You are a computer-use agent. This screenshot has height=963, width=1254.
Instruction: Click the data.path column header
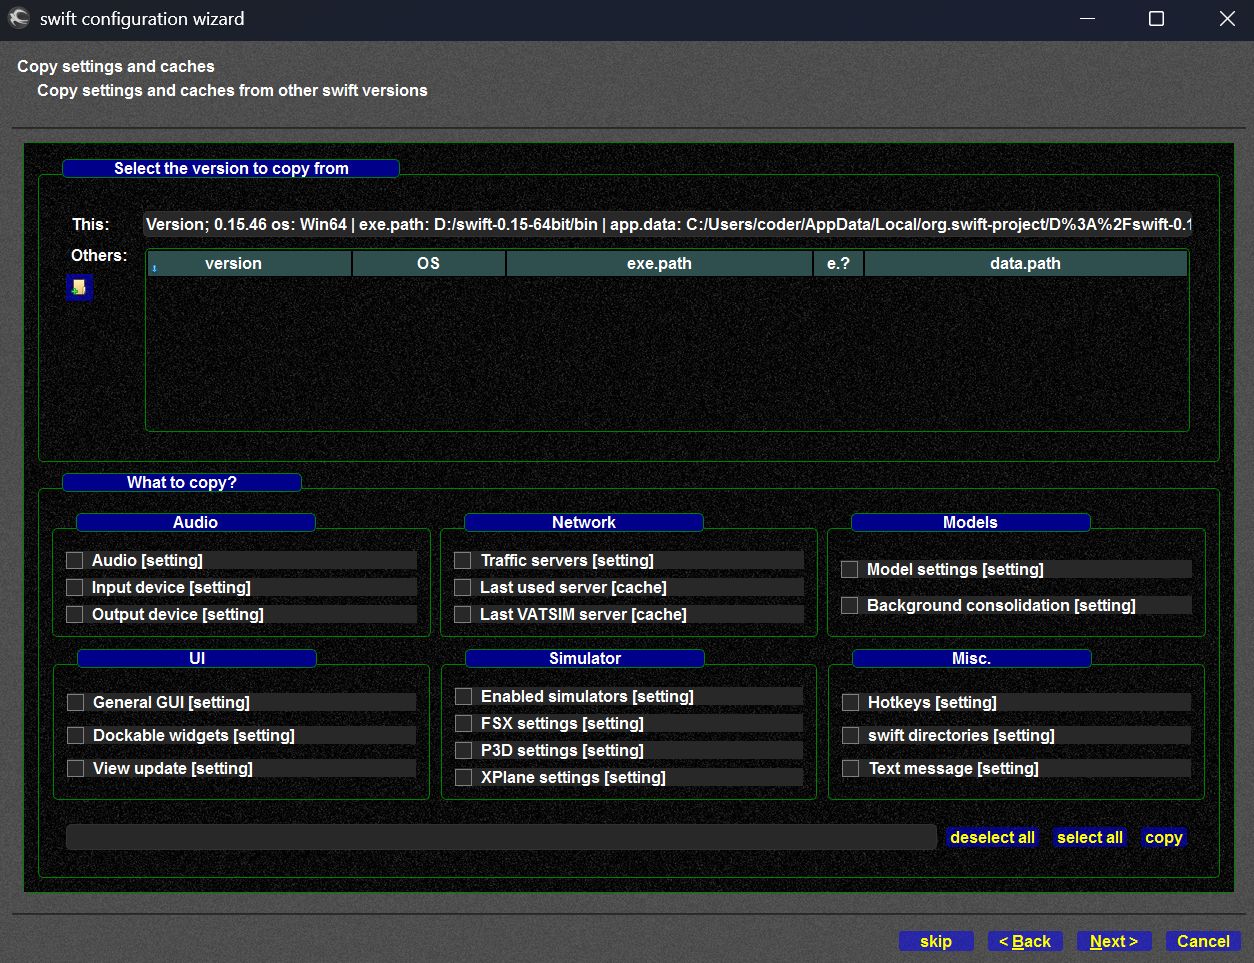(1025, 264)
